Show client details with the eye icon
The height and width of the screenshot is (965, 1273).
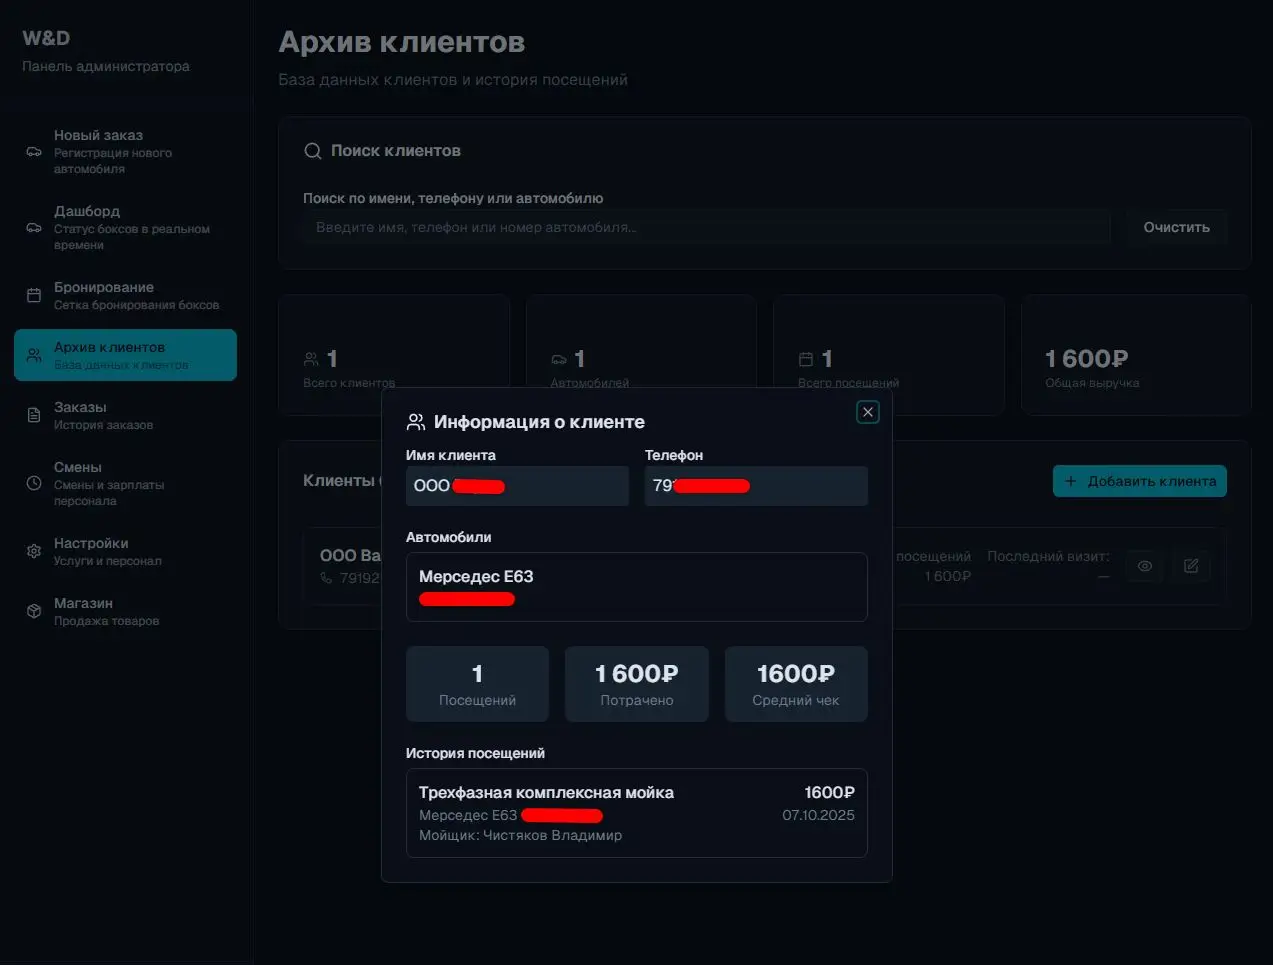click(x=1144, y=565)
